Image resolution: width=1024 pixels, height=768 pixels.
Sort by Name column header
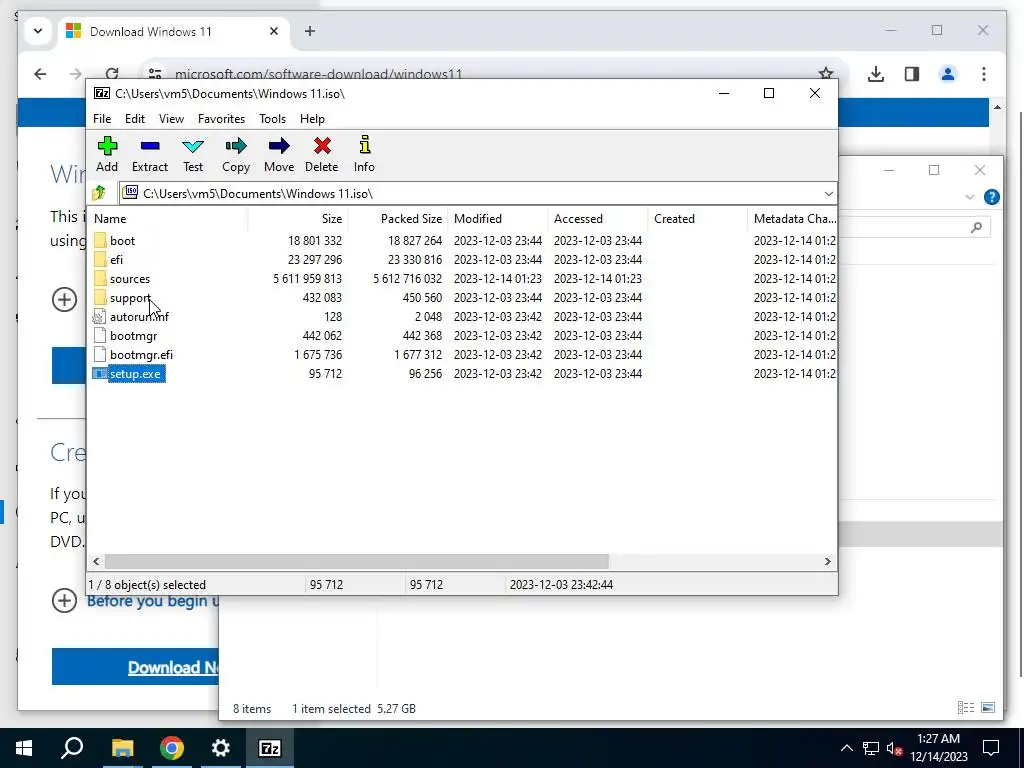click(x=167, y=219)
